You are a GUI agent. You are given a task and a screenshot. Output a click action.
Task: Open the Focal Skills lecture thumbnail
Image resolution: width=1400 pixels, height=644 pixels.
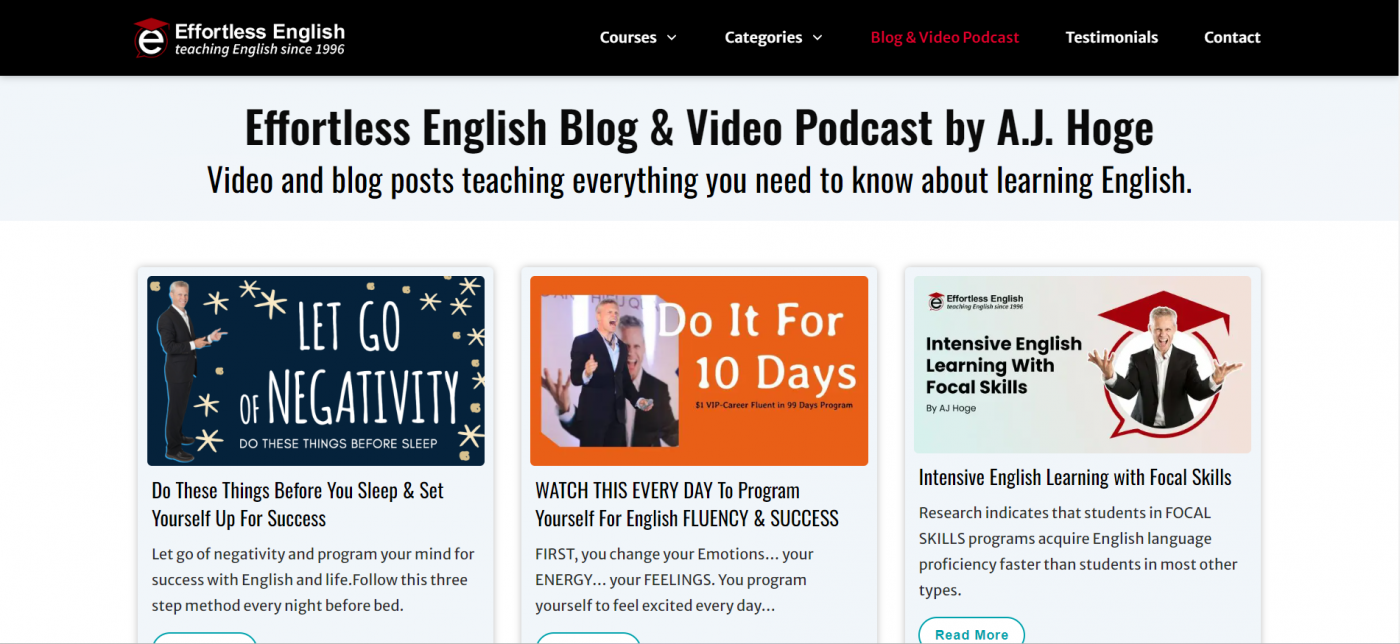pyautogui.click(x=1082, y=364)
